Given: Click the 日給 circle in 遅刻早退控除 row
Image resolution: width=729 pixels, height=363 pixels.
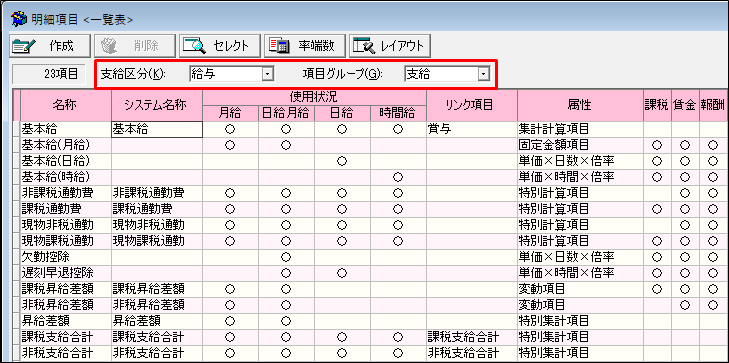Looking at the screenshot, I should (342, 272).
